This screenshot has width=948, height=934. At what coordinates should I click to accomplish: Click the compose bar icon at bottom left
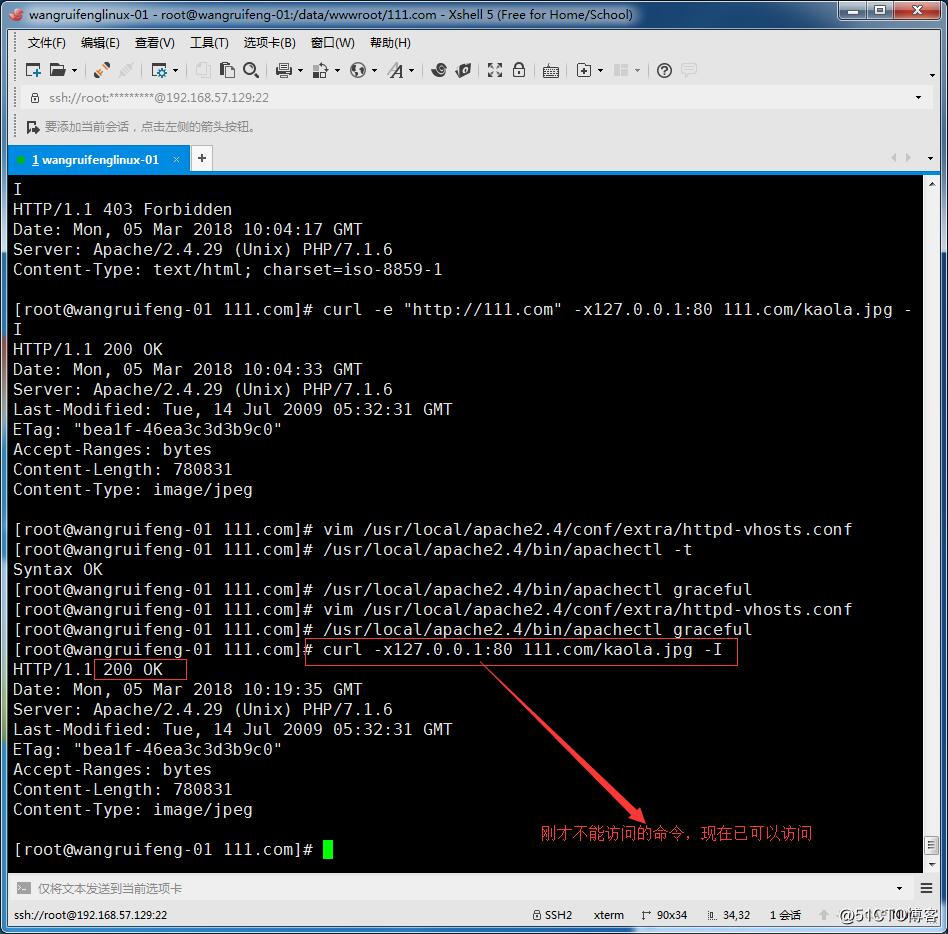click(24, 888)
